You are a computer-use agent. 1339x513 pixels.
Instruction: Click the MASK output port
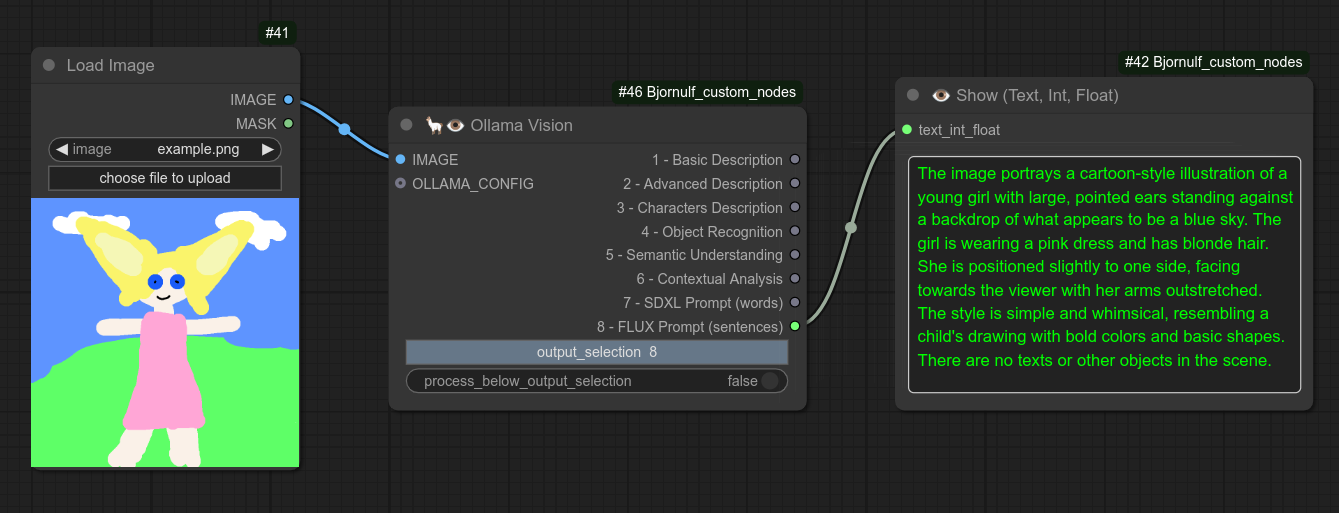point(289,124)
